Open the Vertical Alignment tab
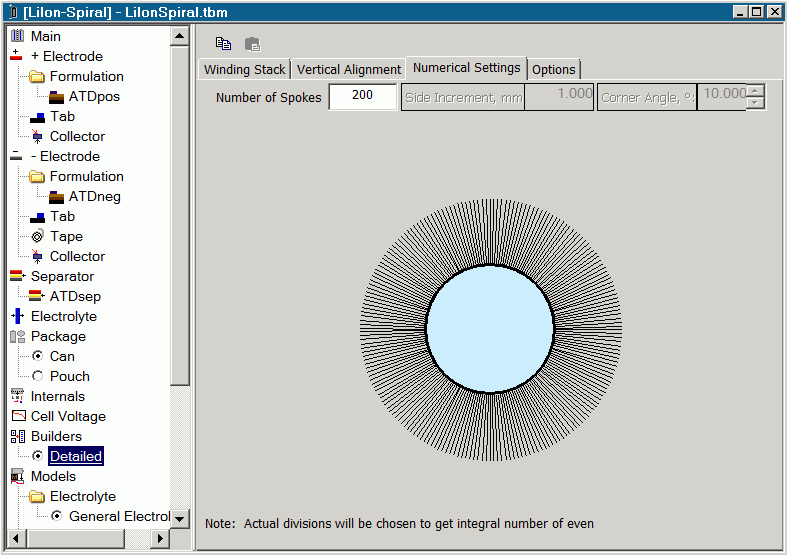Screen dimensions: 787x555 coord(348,70)
